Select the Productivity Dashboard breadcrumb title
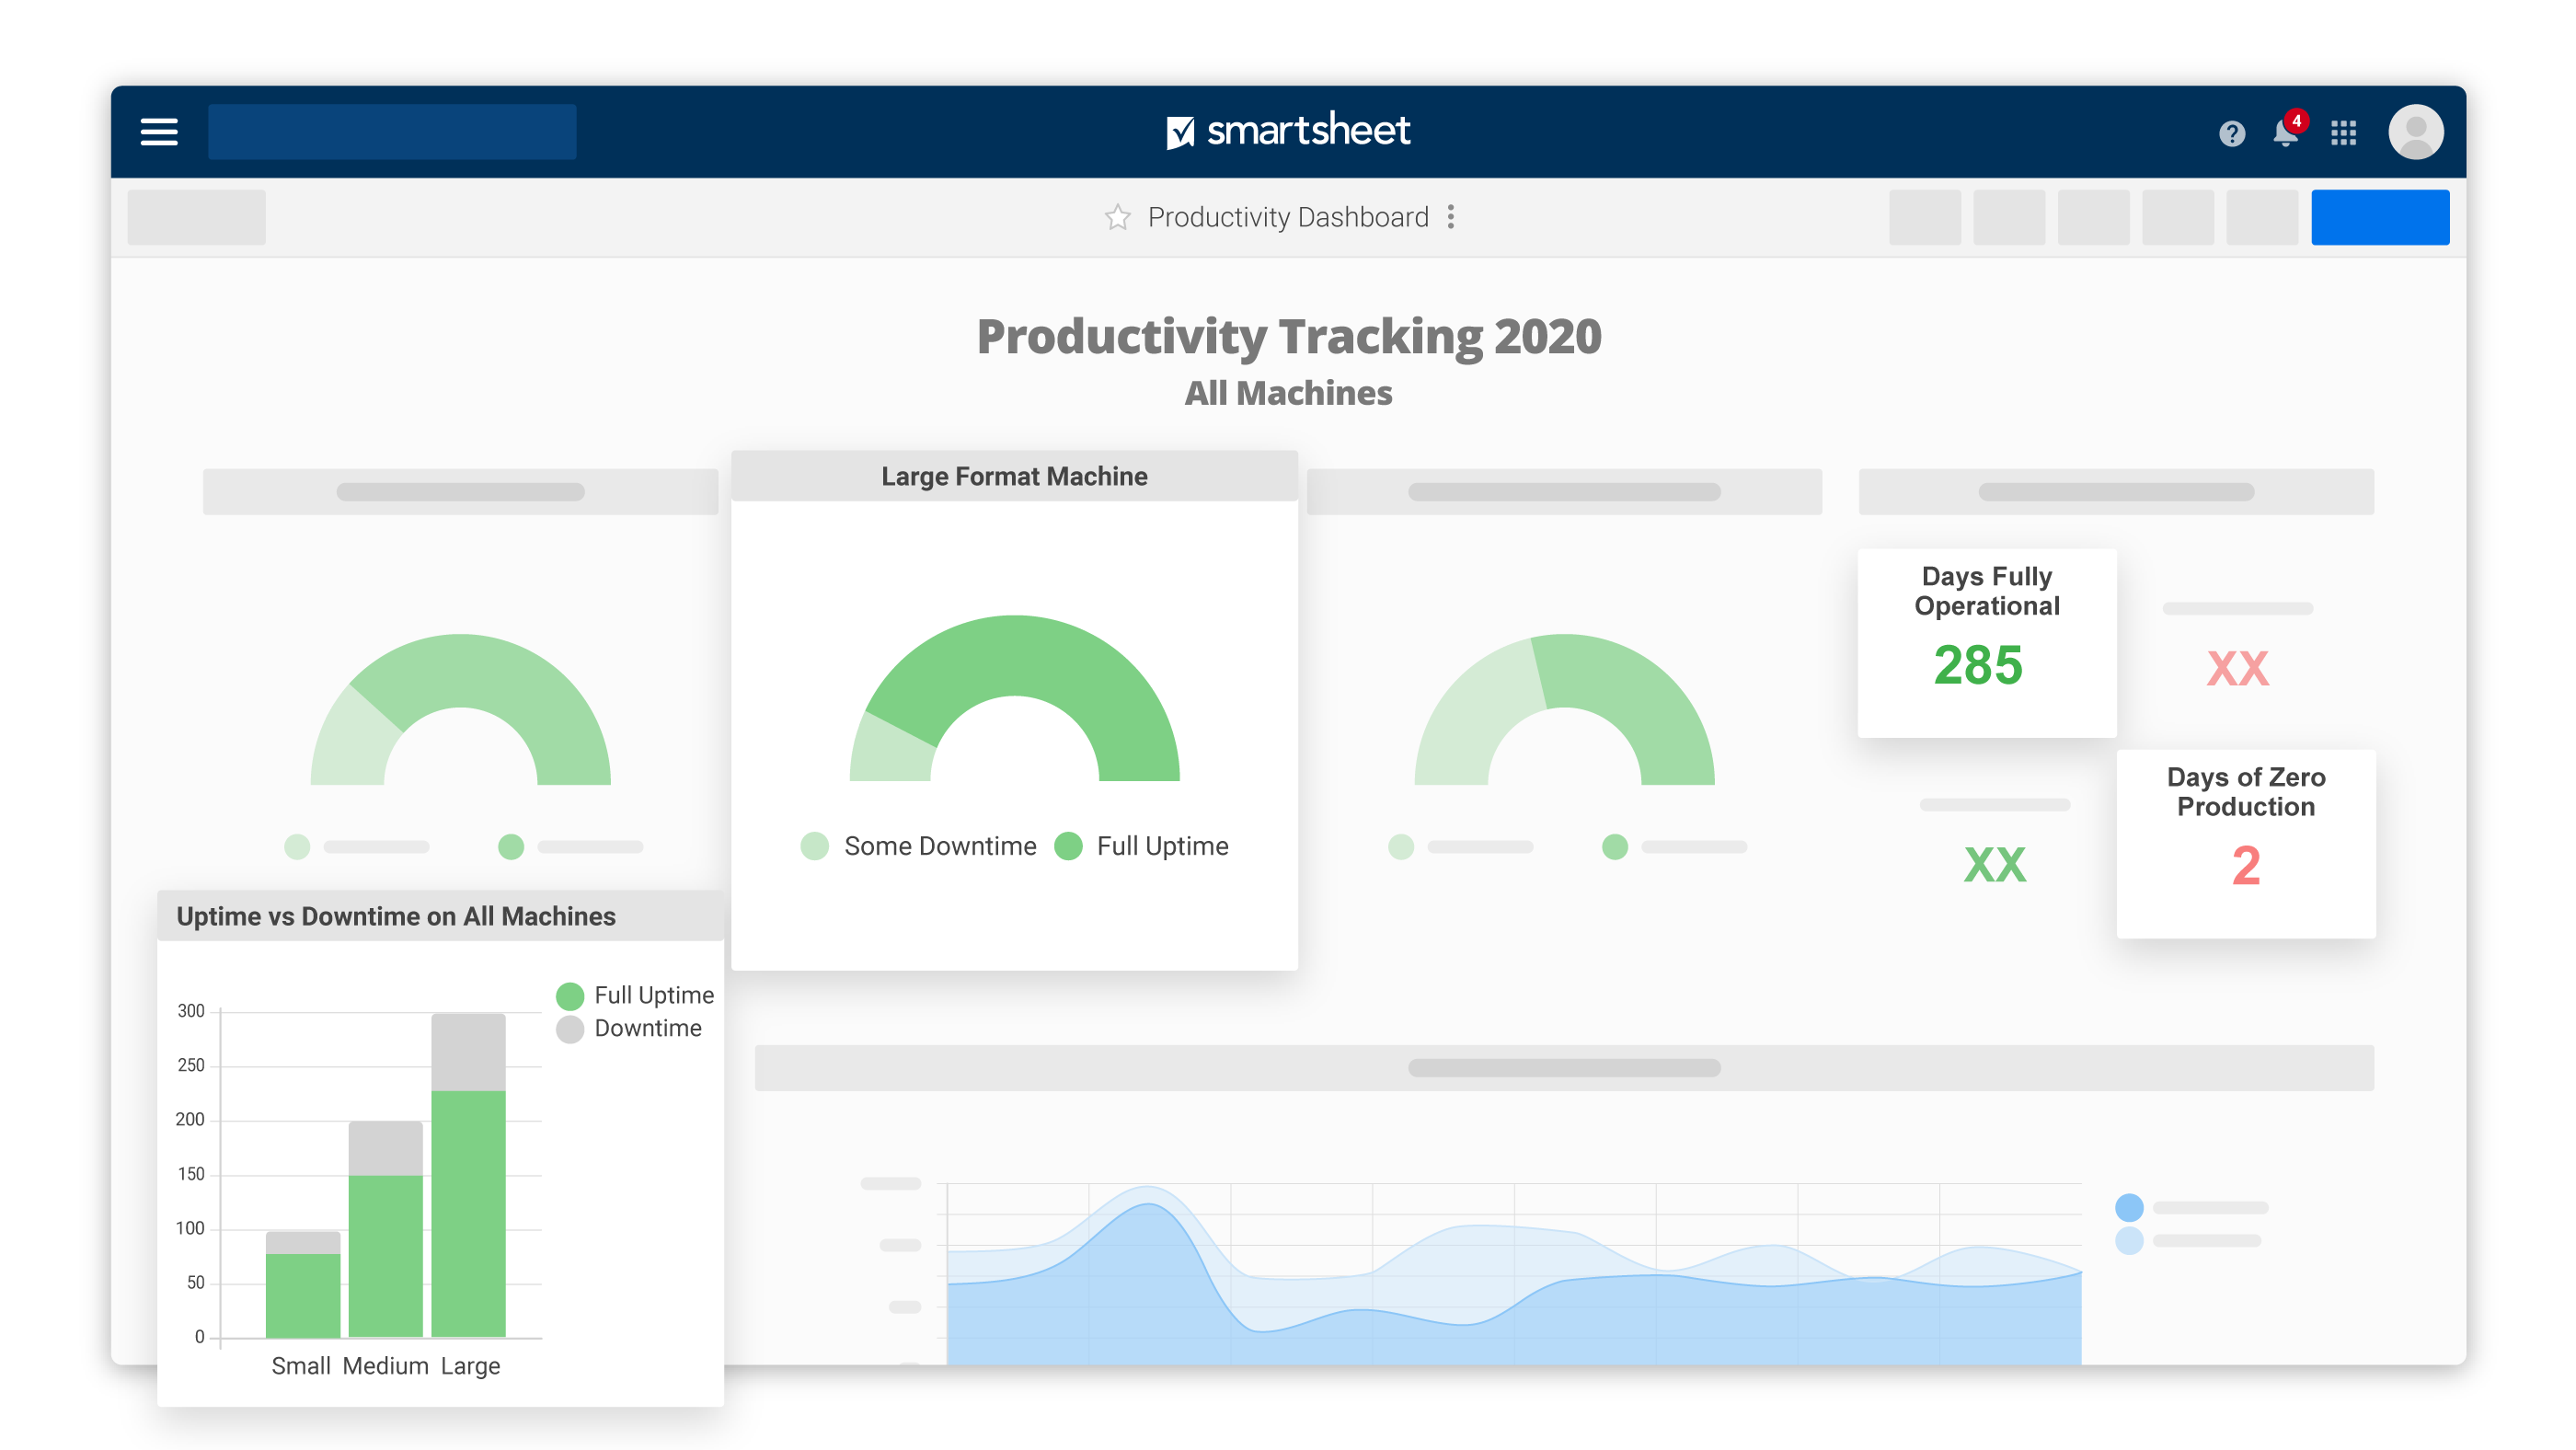The height and width of the screenshot is (1450, 2576). (1289, 217)
